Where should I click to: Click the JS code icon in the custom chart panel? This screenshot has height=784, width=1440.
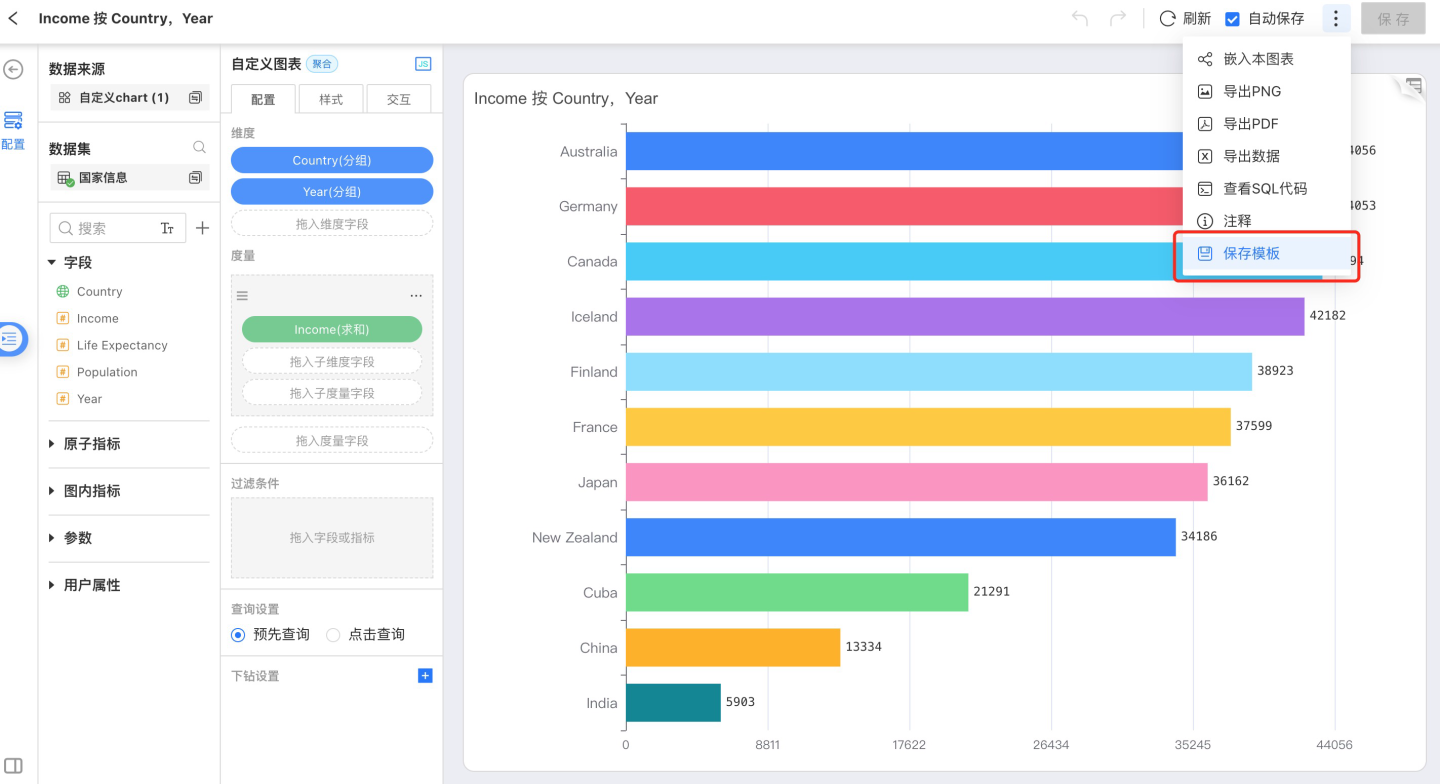coord(423,64)
